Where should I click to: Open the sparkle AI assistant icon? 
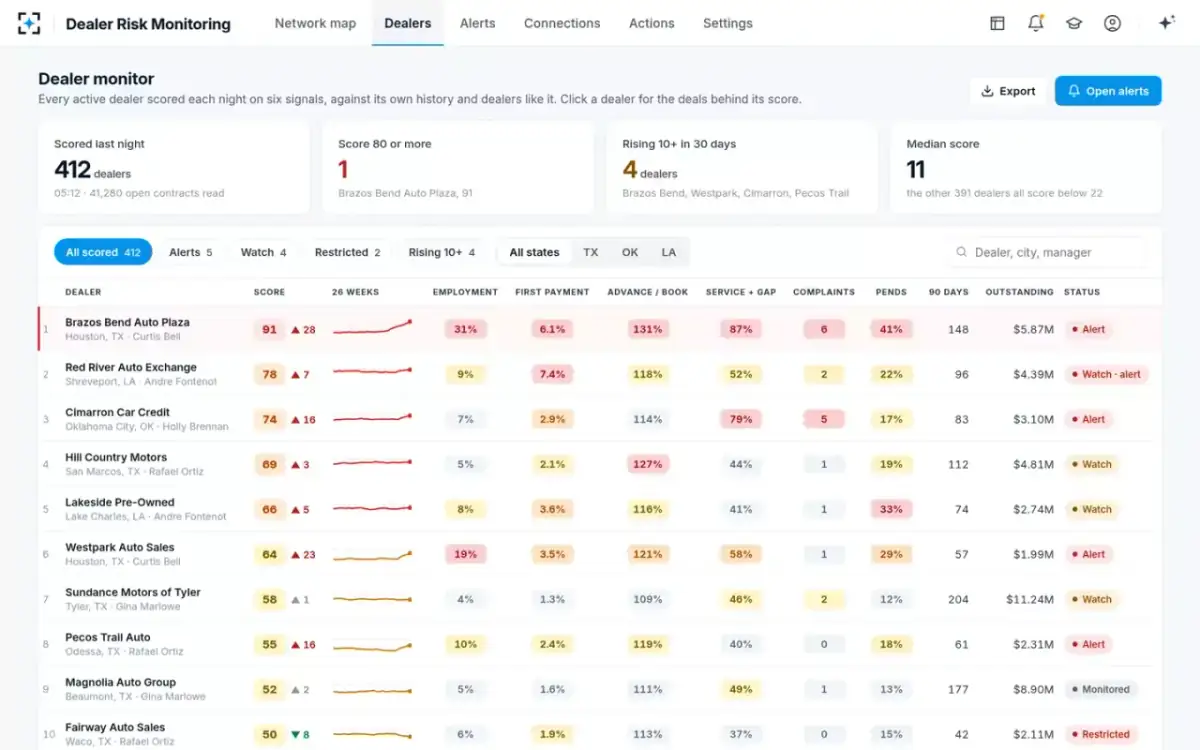pyautogui.click(x=1166, y=23)
